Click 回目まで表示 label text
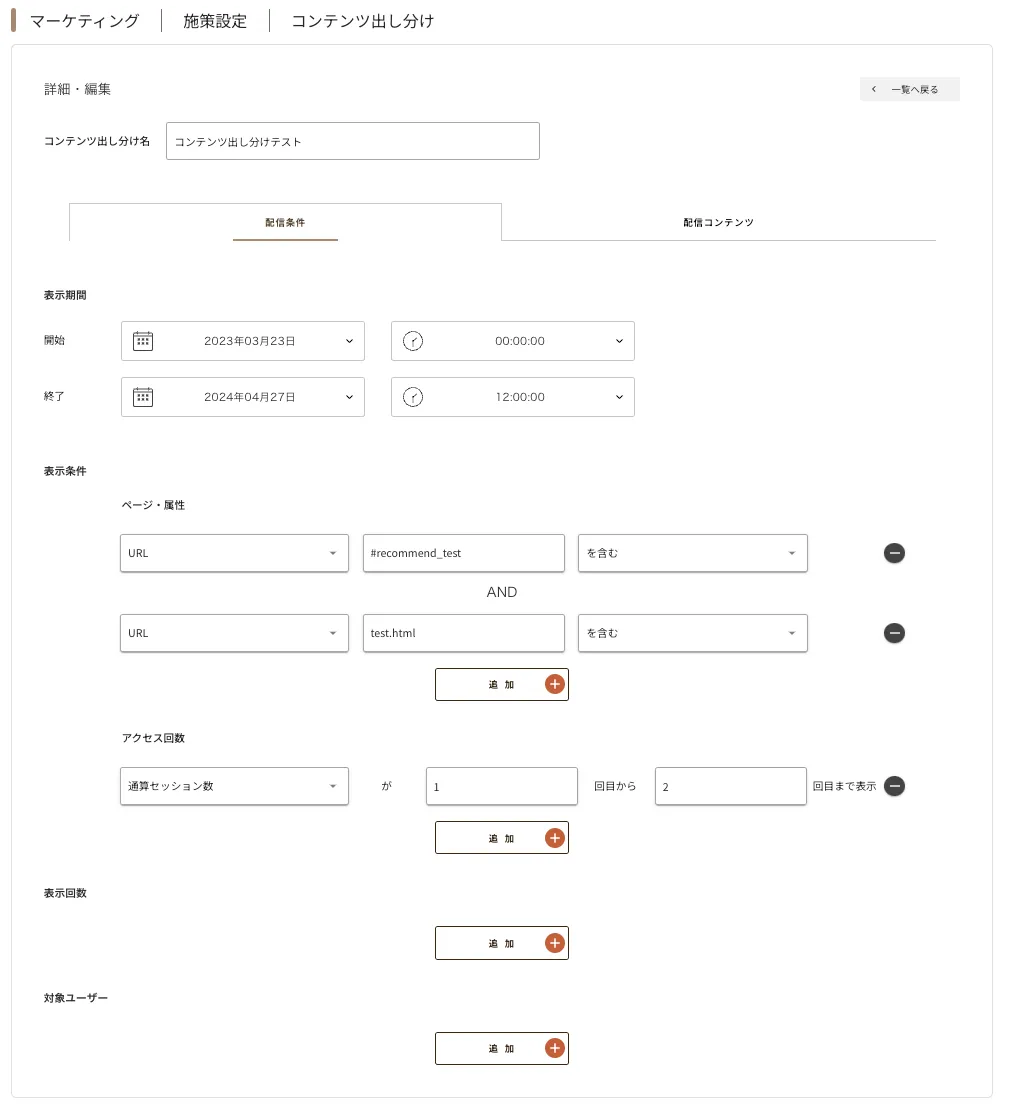This screenshot has height=1110, width=1009. click(x=844, y=786)
